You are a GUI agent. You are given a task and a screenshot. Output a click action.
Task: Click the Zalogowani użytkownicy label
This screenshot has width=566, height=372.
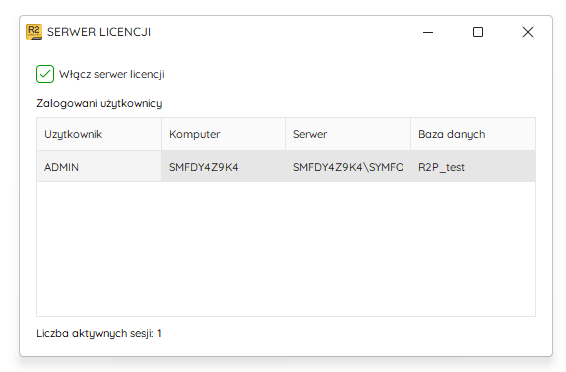point(99,104)
